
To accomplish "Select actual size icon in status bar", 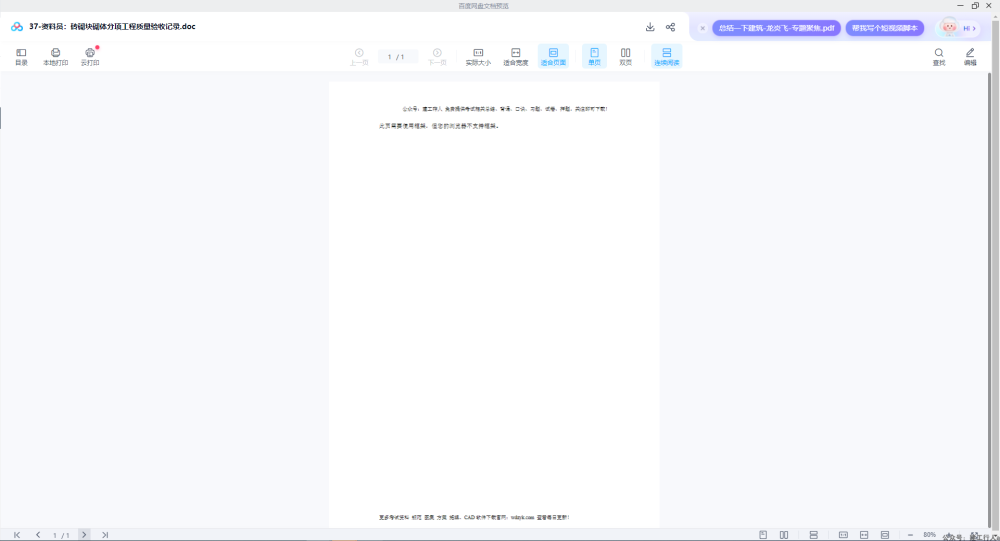I will 843,535.
